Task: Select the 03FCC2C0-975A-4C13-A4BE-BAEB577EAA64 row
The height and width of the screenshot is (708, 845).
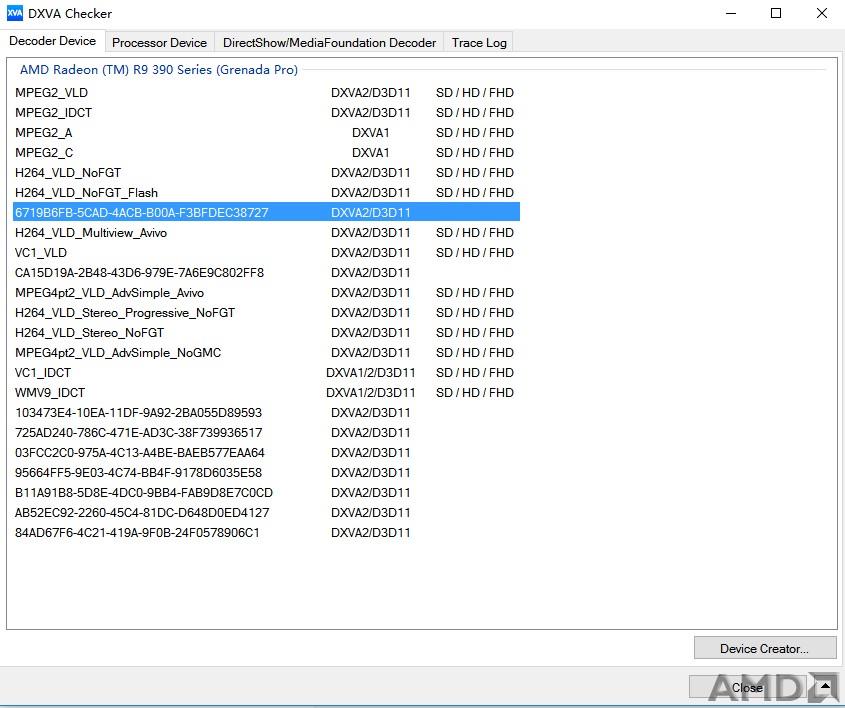Action: point(266,453)
